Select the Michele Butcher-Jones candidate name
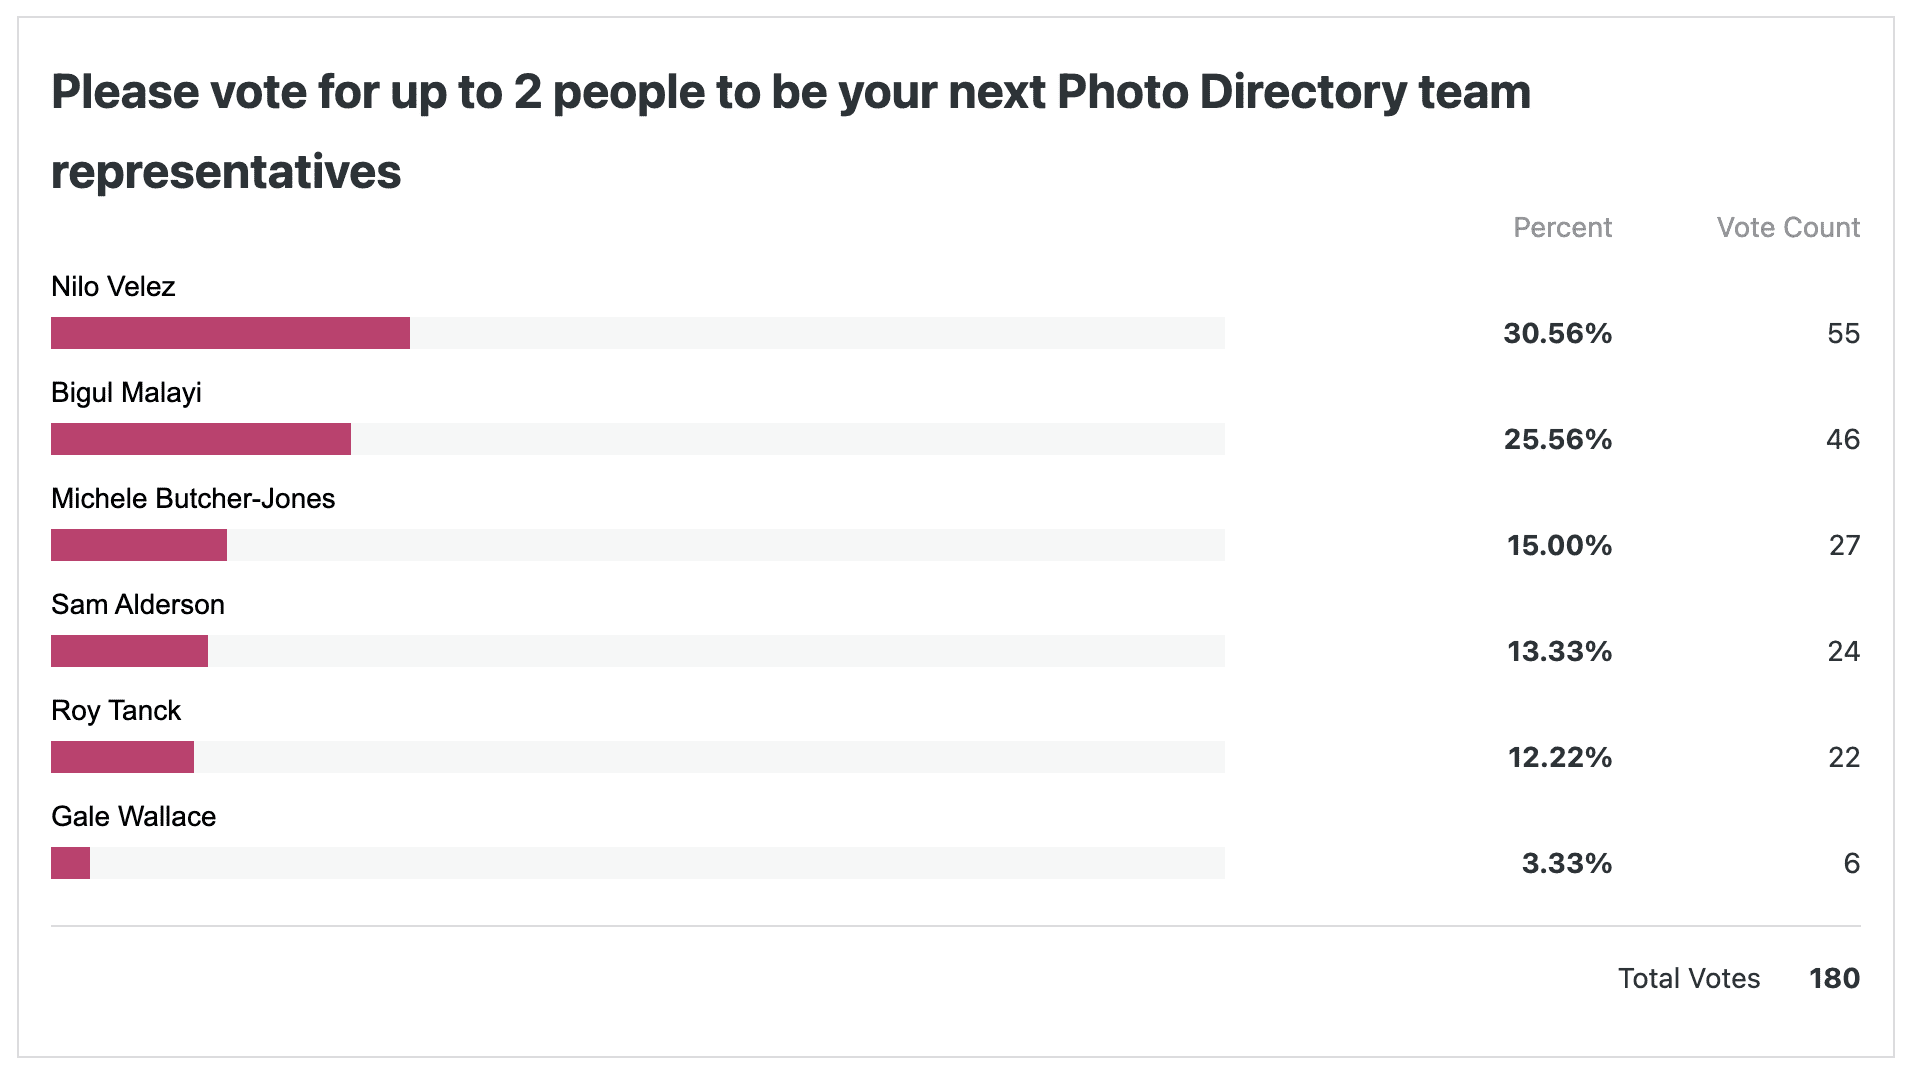This screenshot has height=1076, width=1914. pos(193,499)
